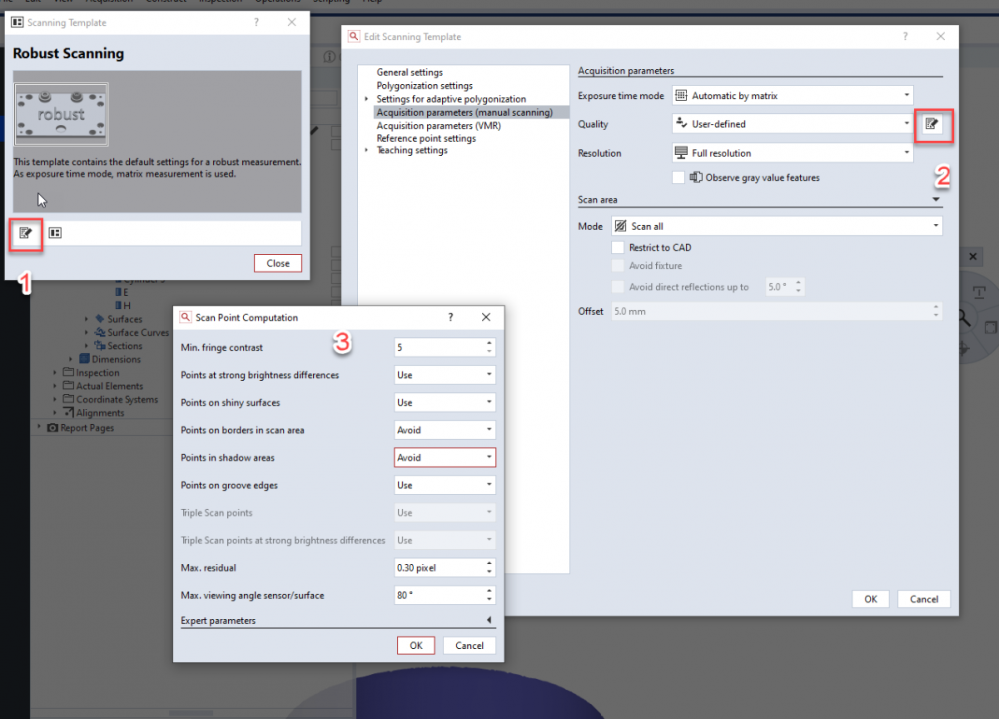Screen dimensions: 999x719
Task: Select Coordinate Systems in project tree
Action: pos(117,399)
